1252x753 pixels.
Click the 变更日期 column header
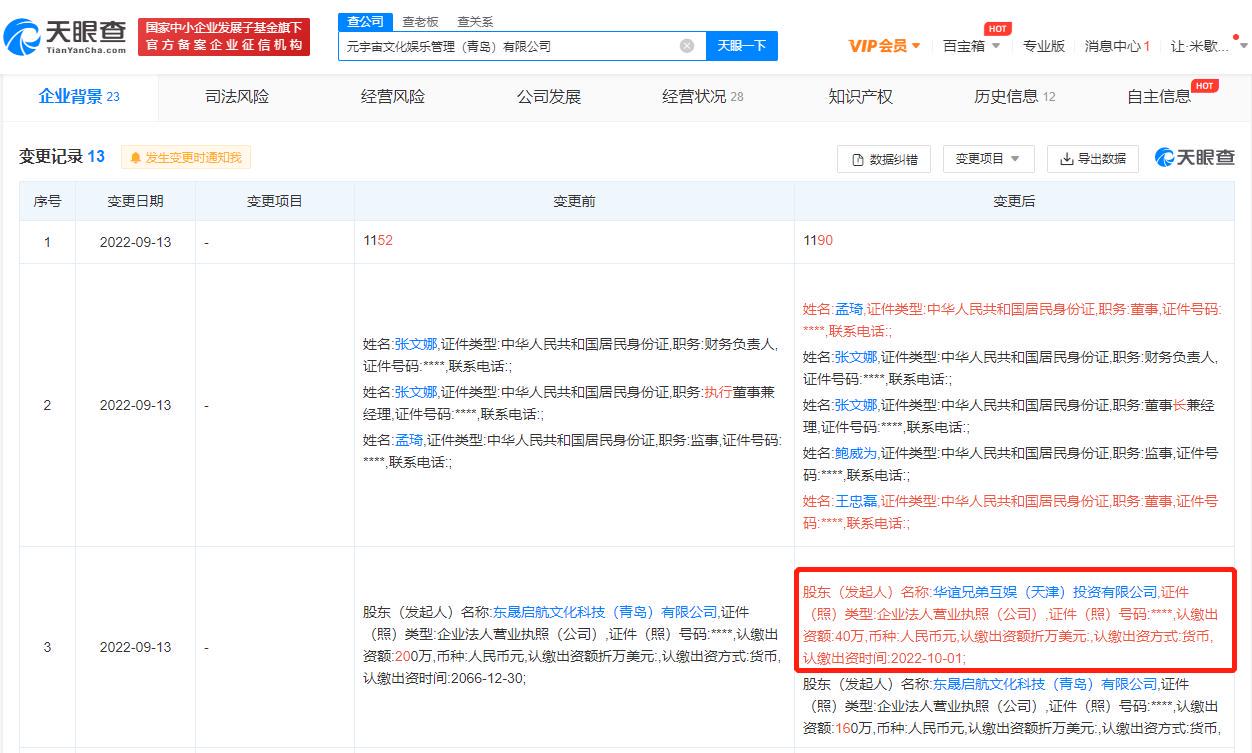[x=135, y=201]
